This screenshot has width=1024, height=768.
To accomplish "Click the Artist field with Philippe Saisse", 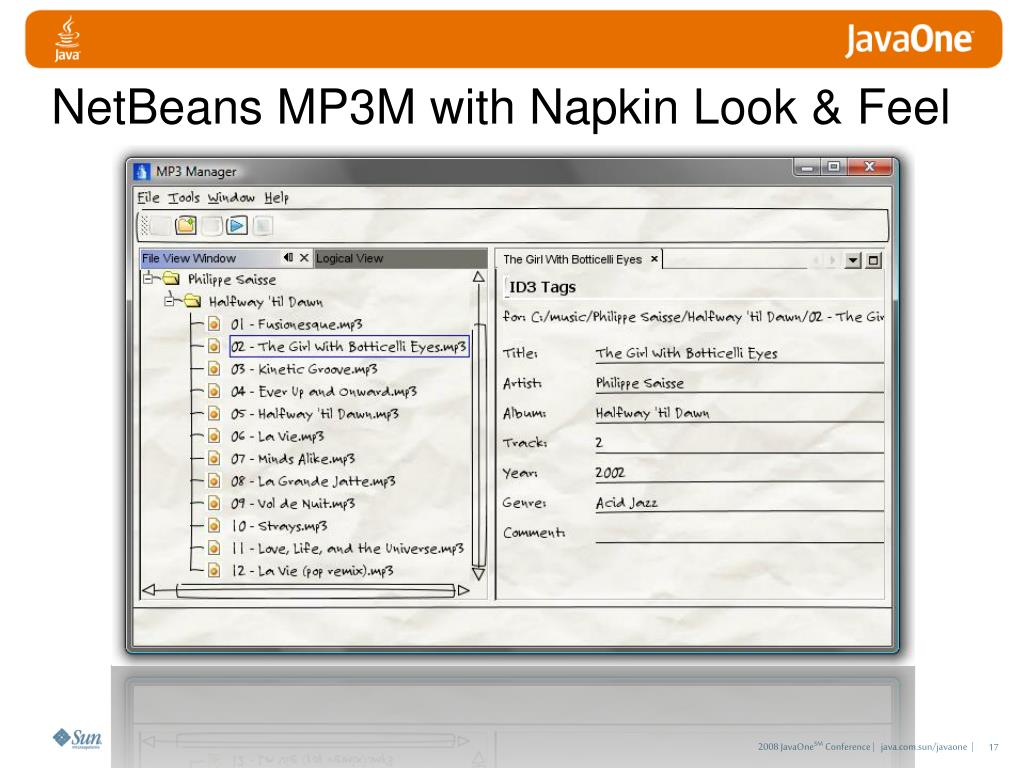I will [x=739, y=383].
